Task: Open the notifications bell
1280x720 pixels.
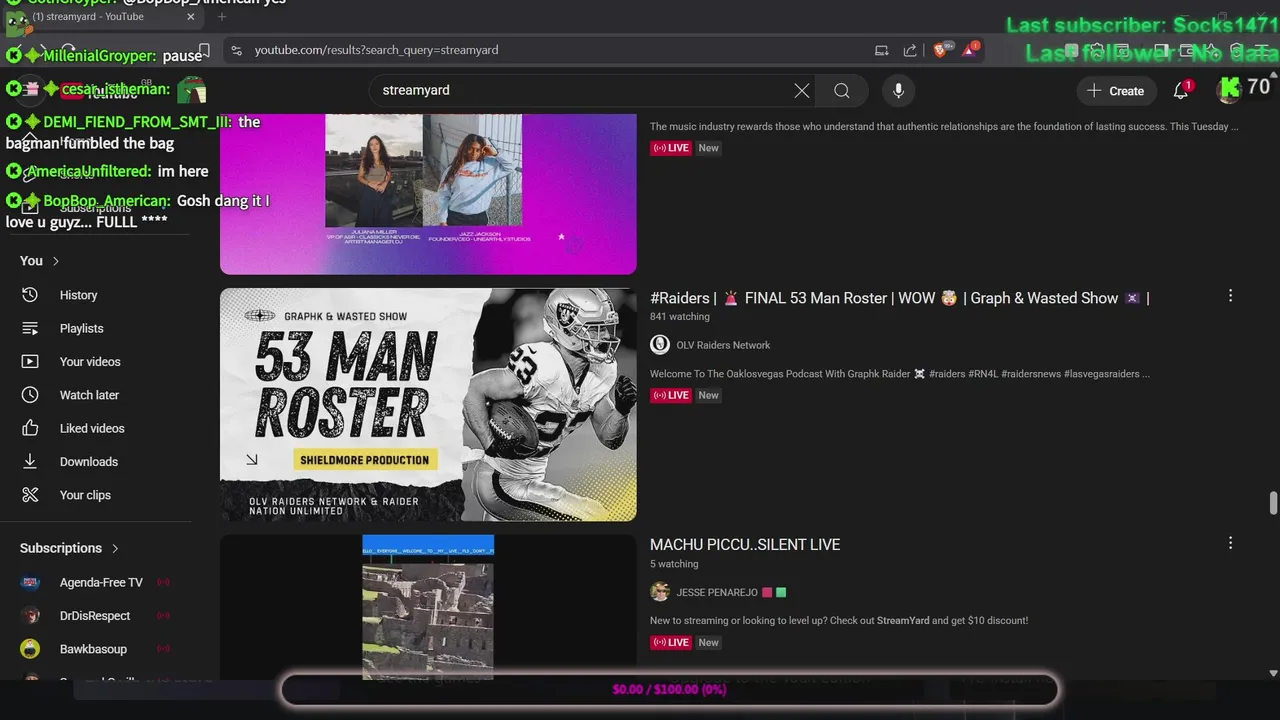Action: tap(1181, 91)
